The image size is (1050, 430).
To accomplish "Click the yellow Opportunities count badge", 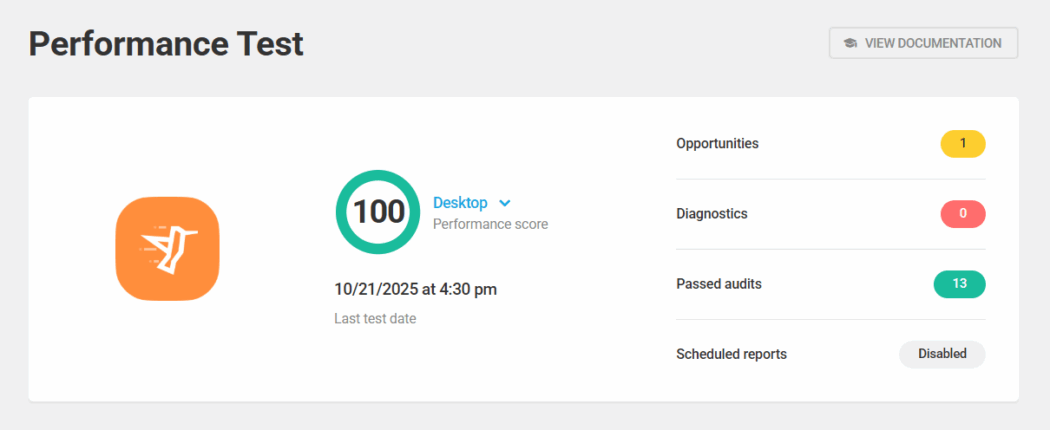I will pos(962,144).
